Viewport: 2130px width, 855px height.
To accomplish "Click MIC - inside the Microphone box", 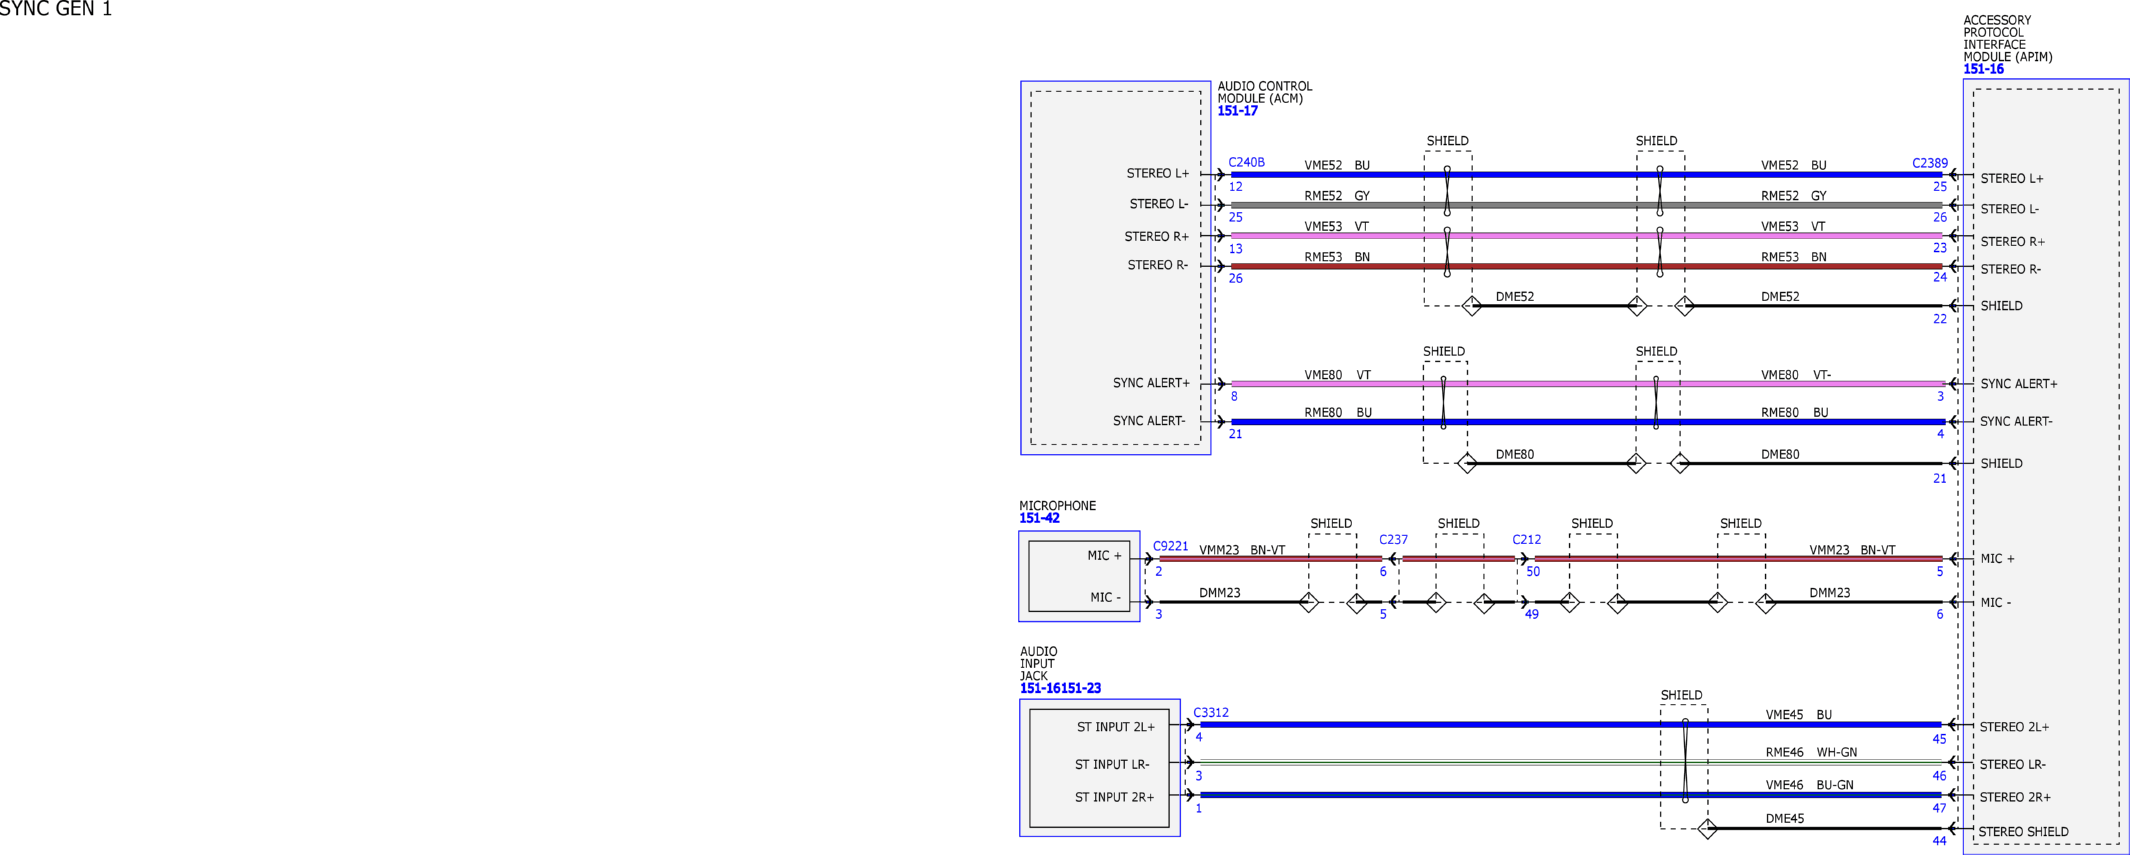I will tap(1105, 597).
